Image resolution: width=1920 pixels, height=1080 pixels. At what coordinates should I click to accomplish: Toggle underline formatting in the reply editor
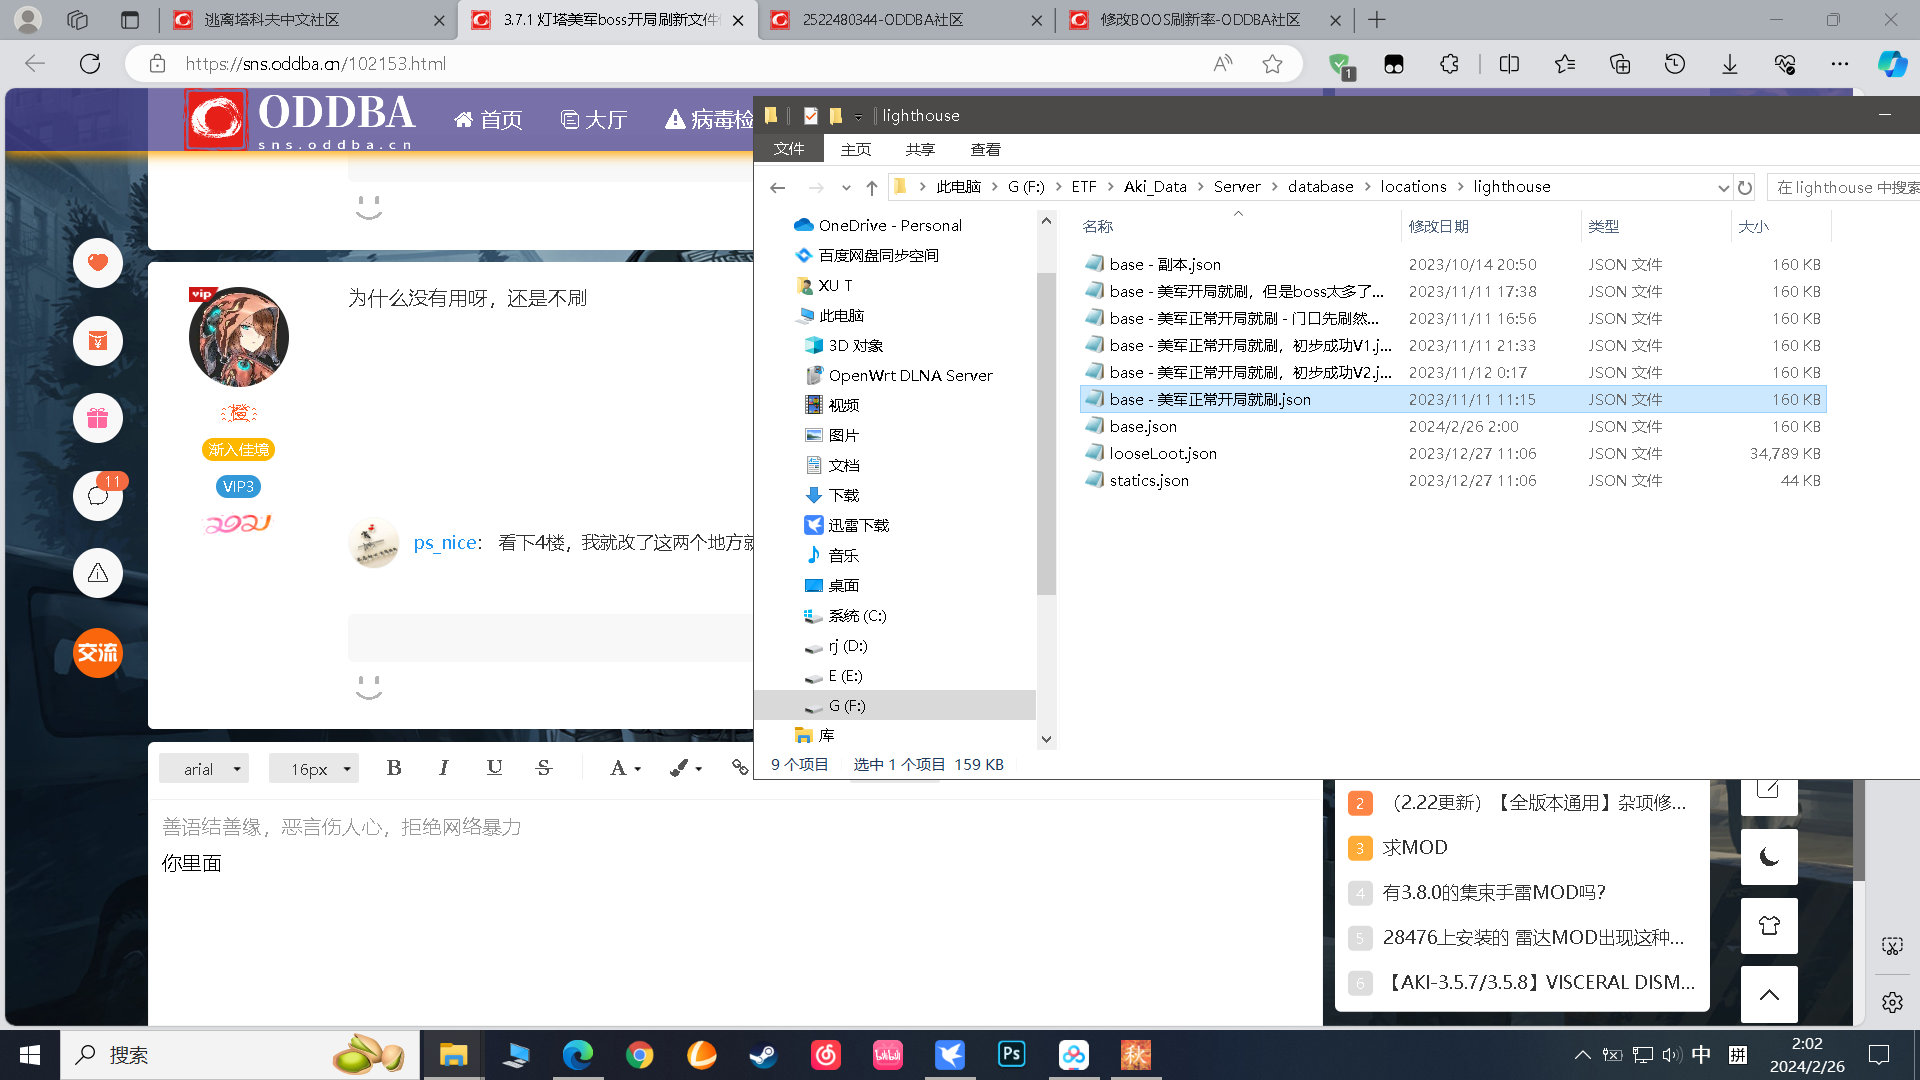pyautogui.click(x=494, y=768)
